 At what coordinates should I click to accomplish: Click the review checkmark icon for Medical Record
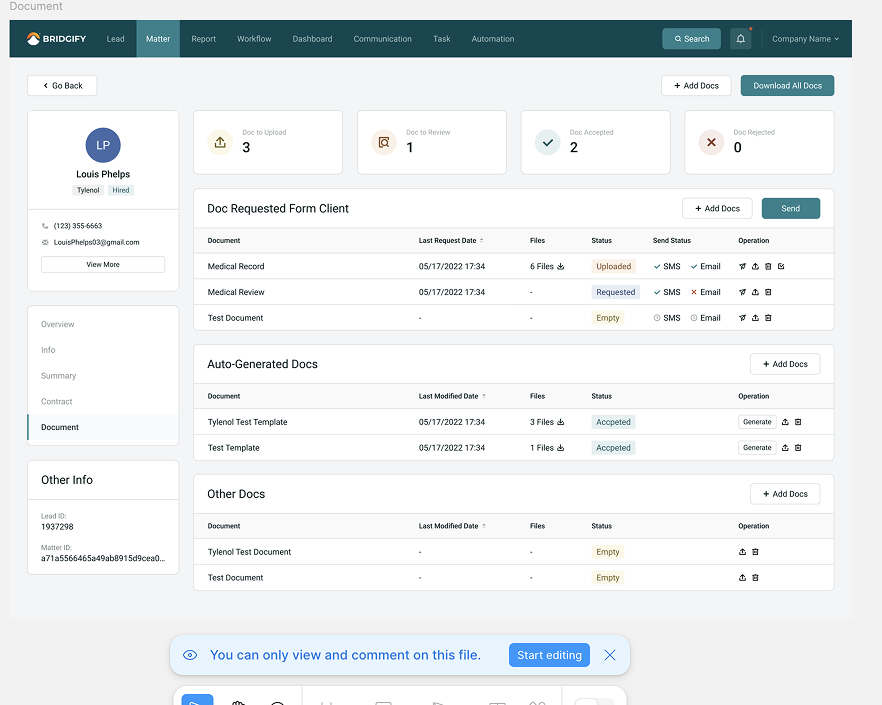click(x=781, y=267)
